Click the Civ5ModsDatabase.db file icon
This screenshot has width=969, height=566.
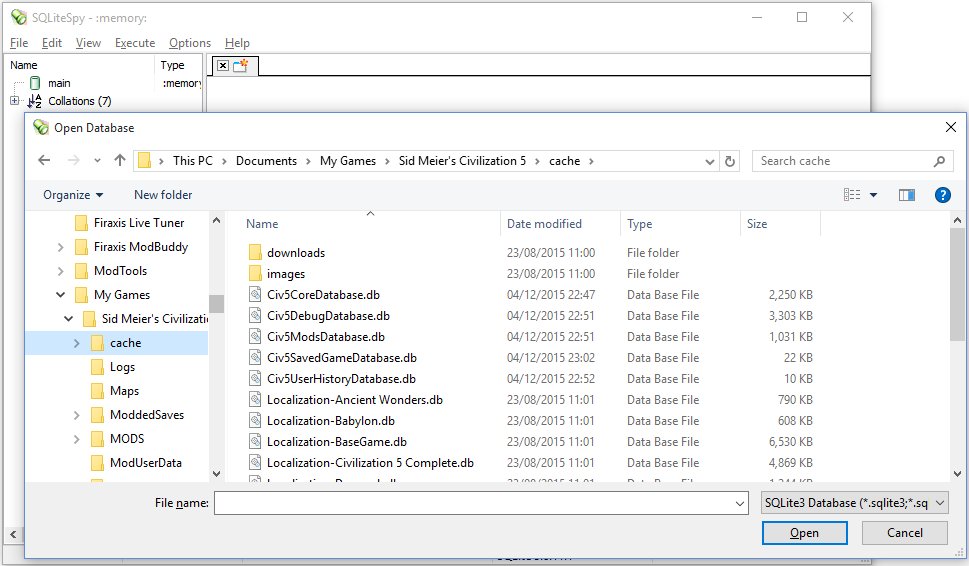click(255, 337)
